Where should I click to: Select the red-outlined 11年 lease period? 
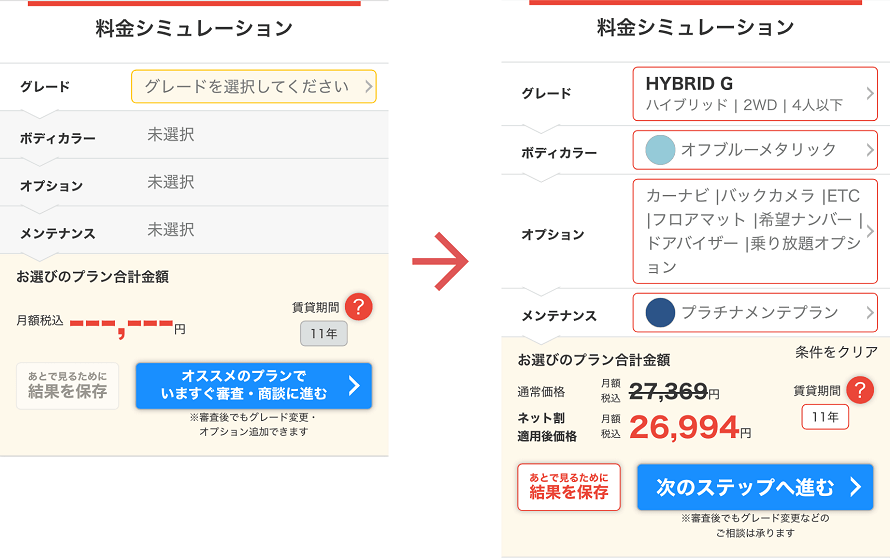pyautogui.click(x=825, y=417)
